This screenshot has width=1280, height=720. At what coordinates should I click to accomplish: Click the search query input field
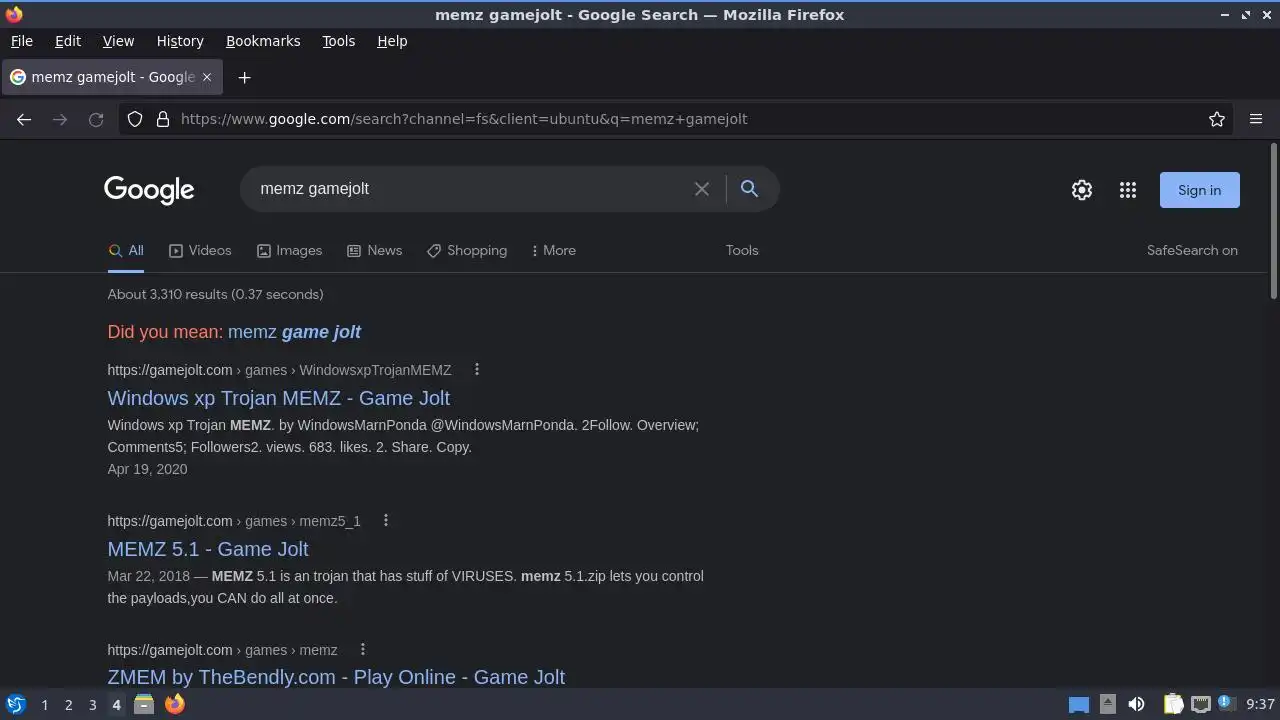(x=470, y=189)
